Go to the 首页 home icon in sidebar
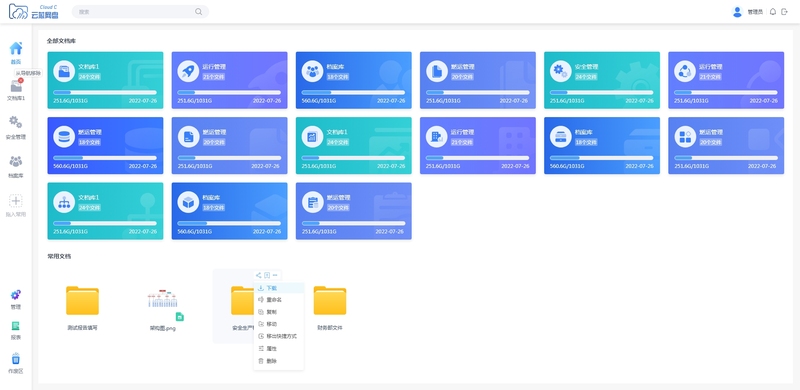This screenshot has height=390, width=800. tap(16, 48)
